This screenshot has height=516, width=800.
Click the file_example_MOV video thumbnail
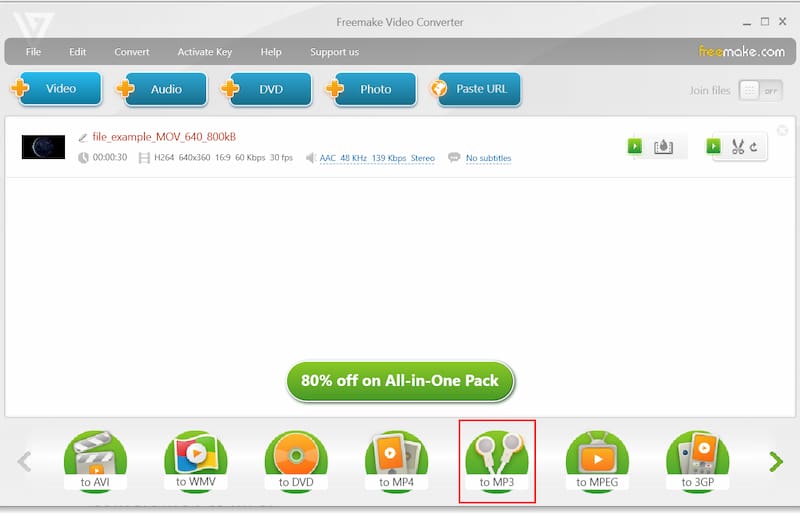pyautogui.click(x=43, y=147)
